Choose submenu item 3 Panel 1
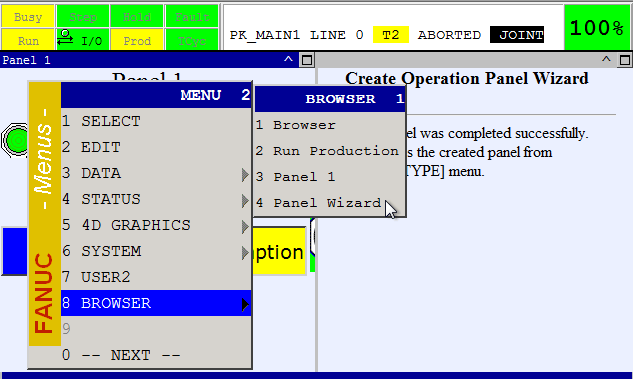The image size is (633, 379). (330, 177)
